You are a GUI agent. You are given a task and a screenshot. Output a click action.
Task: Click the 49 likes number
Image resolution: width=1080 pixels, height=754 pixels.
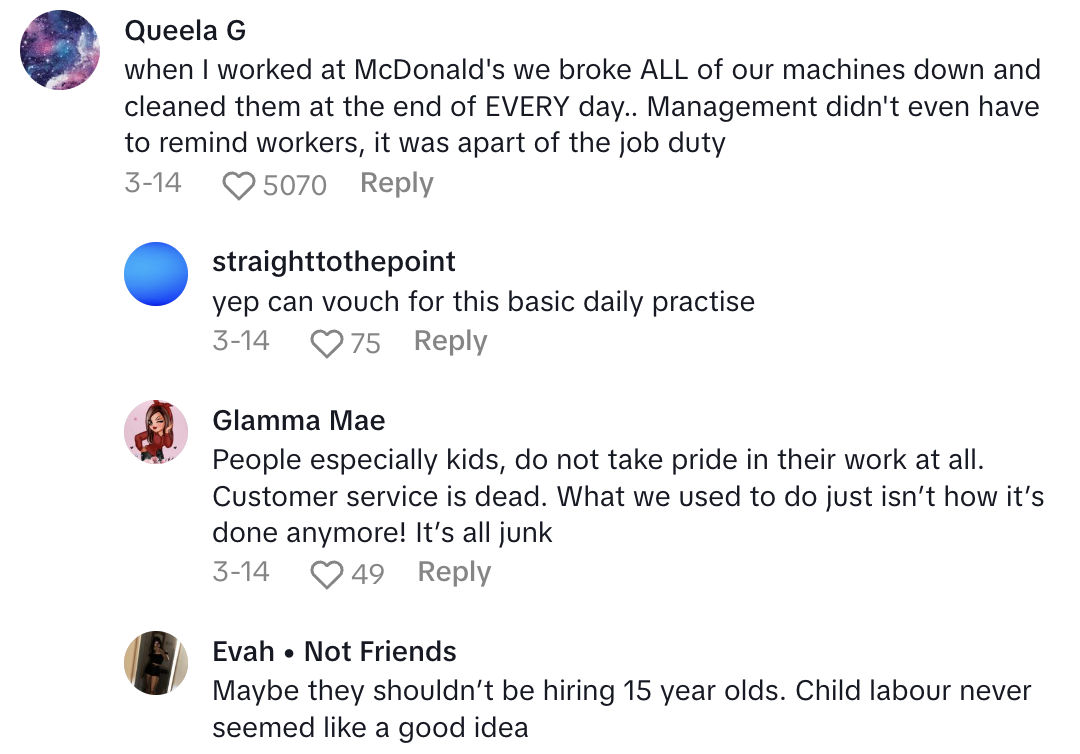[x=368, y=575]
